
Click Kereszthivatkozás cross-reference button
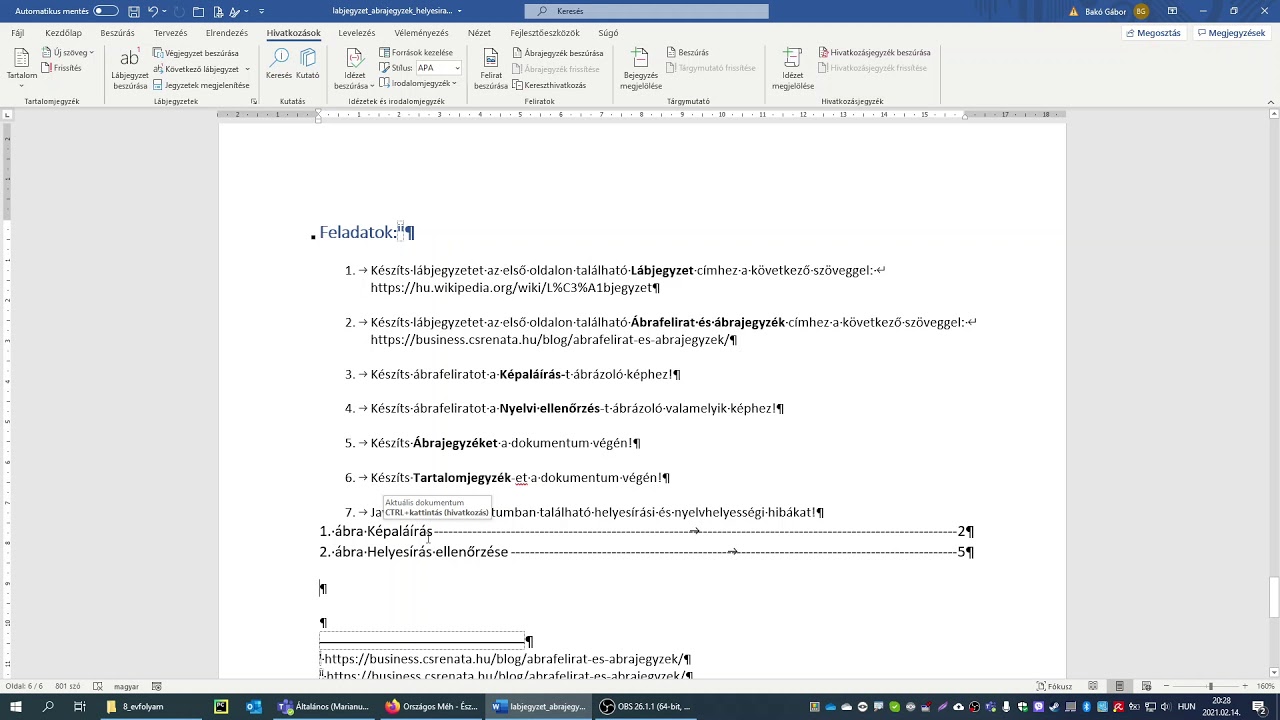tap(549, 85)
